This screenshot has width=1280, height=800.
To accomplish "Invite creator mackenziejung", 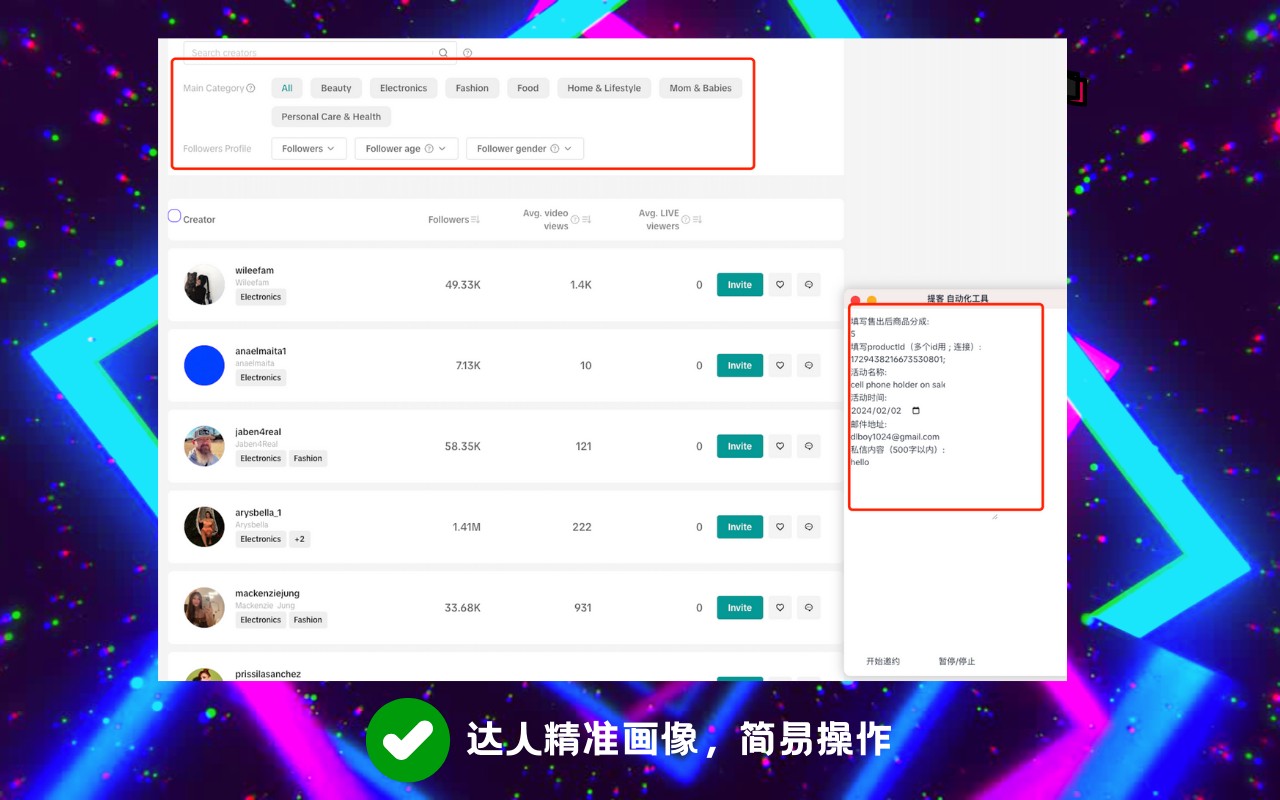I will (740, 607).
